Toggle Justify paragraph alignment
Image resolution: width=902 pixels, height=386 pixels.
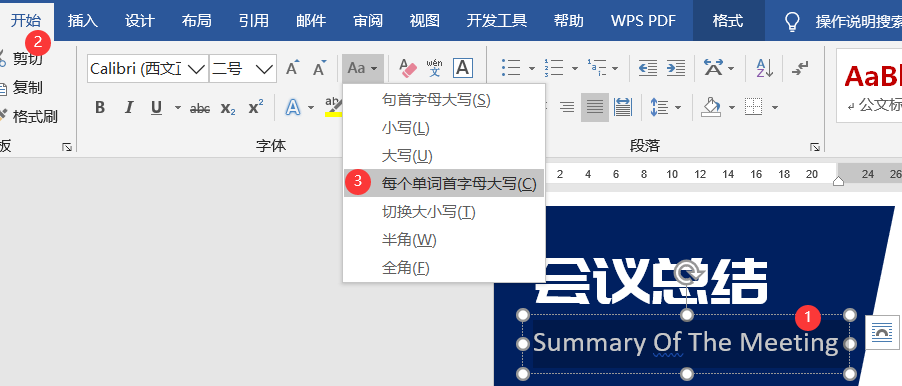(x=595, y=107)
